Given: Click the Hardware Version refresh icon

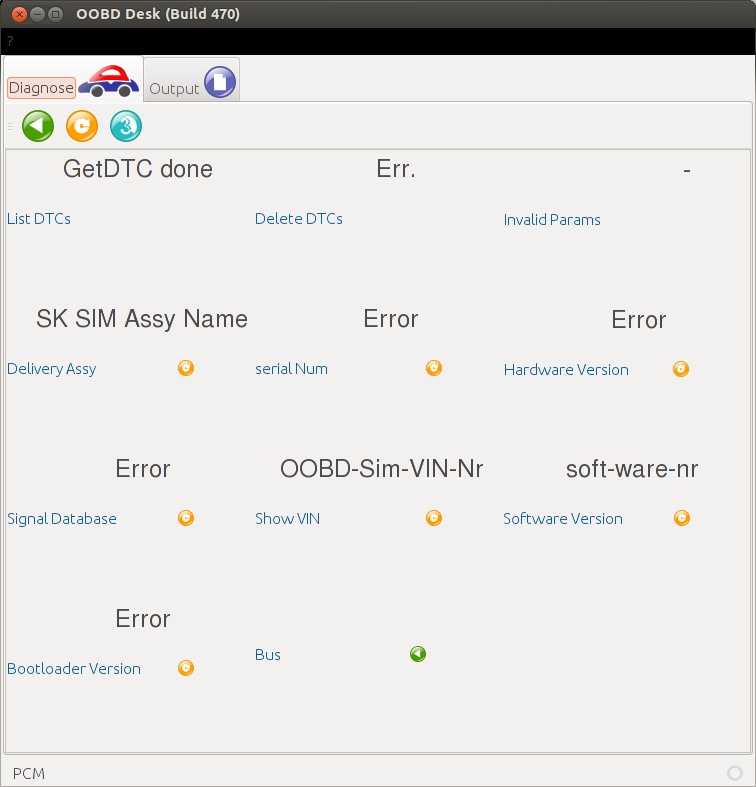Looking at the screenshot, I should [681, 369].
